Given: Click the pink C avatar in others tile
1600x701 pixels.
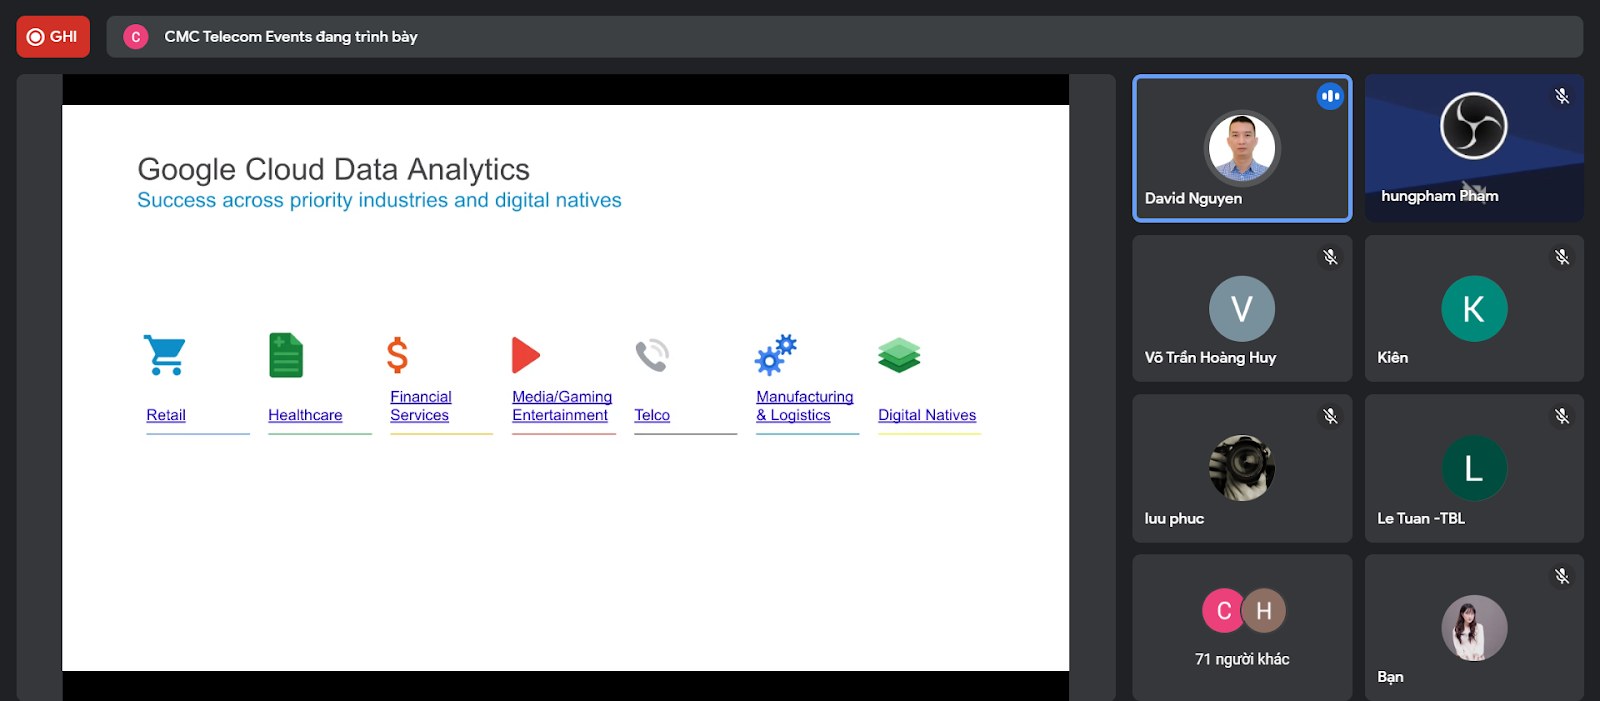Looking at the screenshot, I should click(x=1223, y=611).
